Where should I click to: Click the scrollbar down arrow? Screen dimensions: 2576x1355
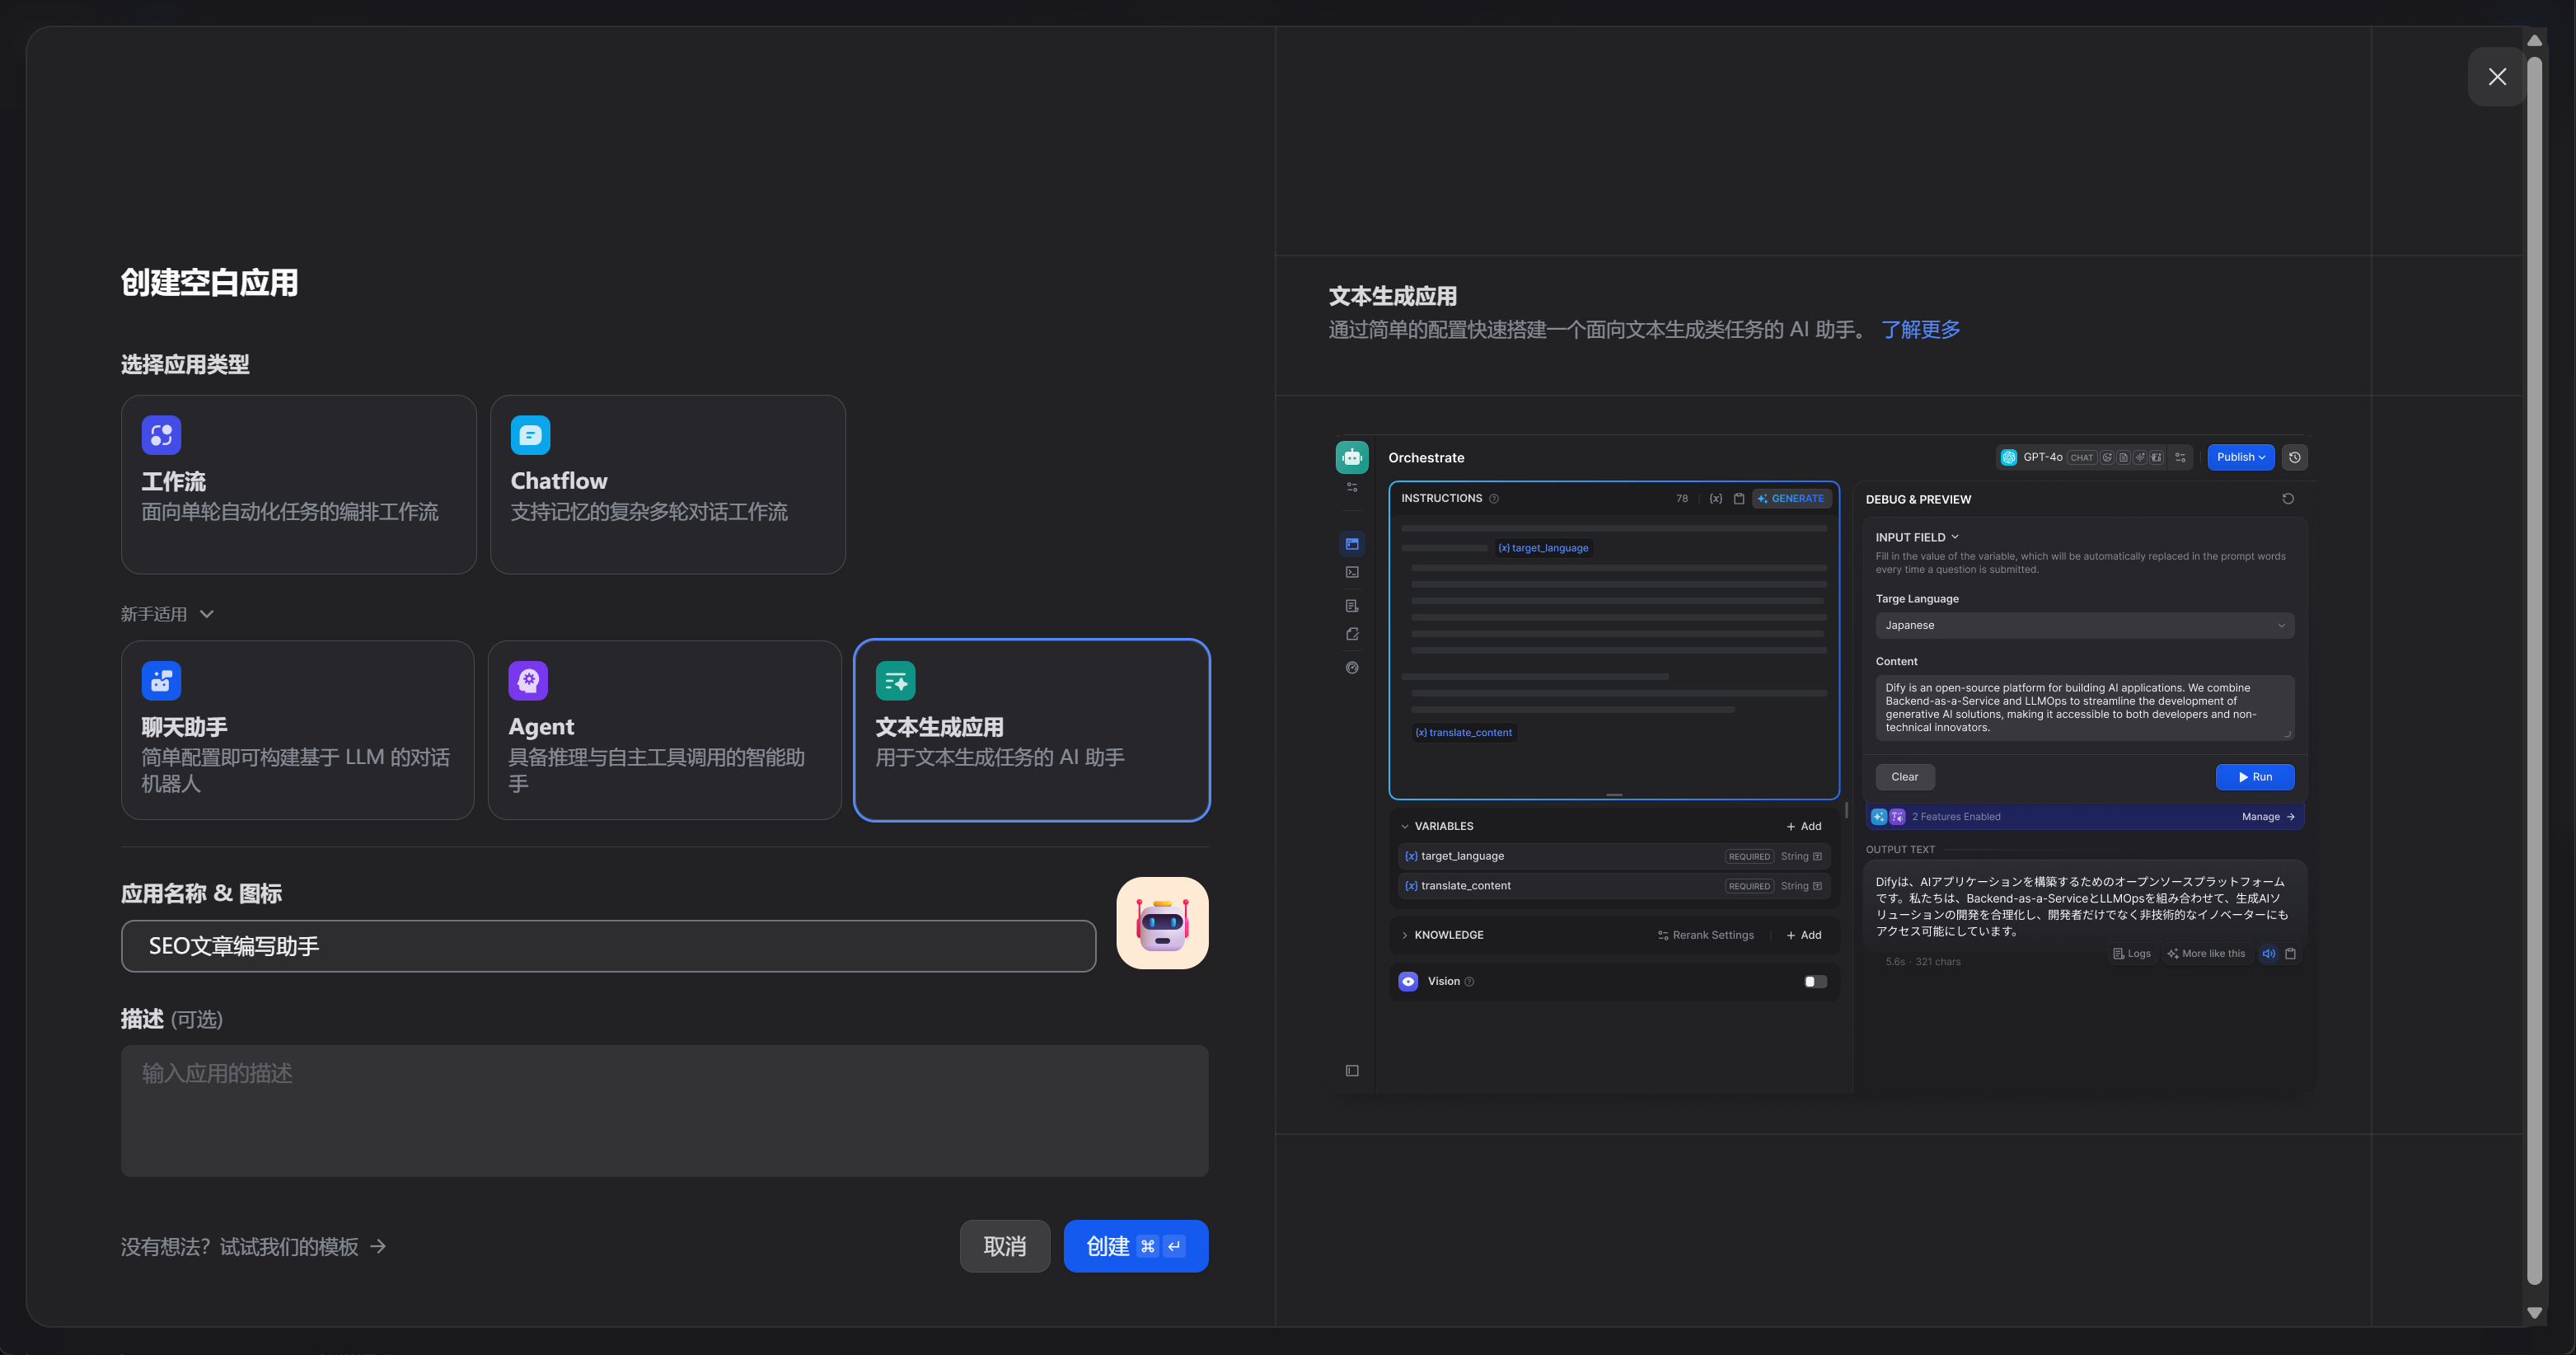pyautogui.click(x=2534, y=1313)
